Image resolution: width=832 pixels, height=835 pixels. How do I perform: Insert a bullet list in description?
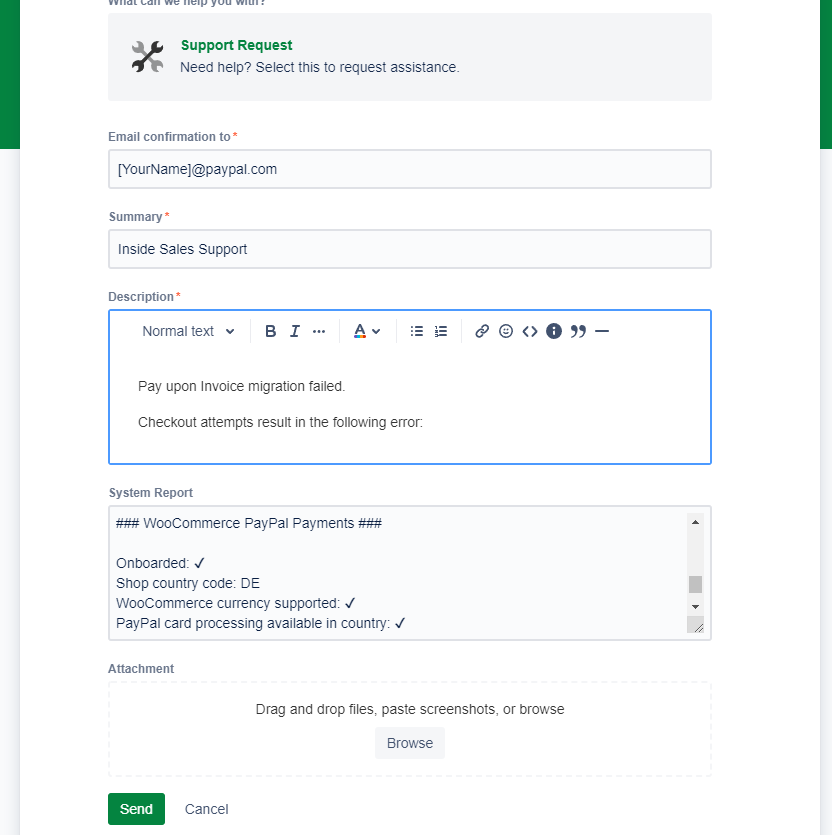[x=417, y=331]
